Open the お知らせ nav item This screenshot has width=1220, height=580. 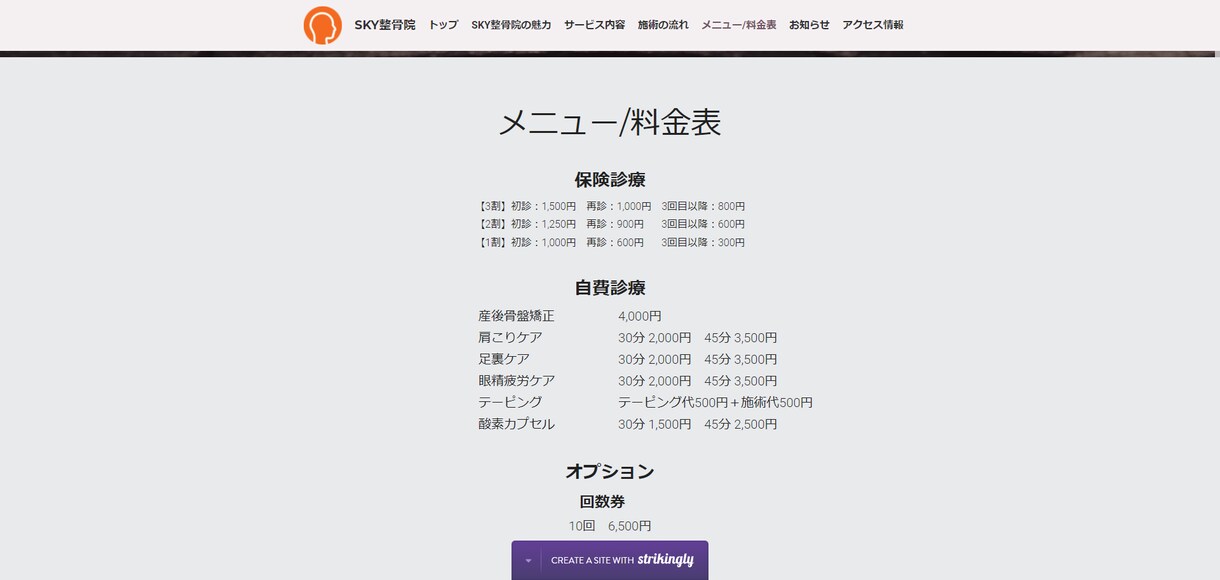pos(809,25)
